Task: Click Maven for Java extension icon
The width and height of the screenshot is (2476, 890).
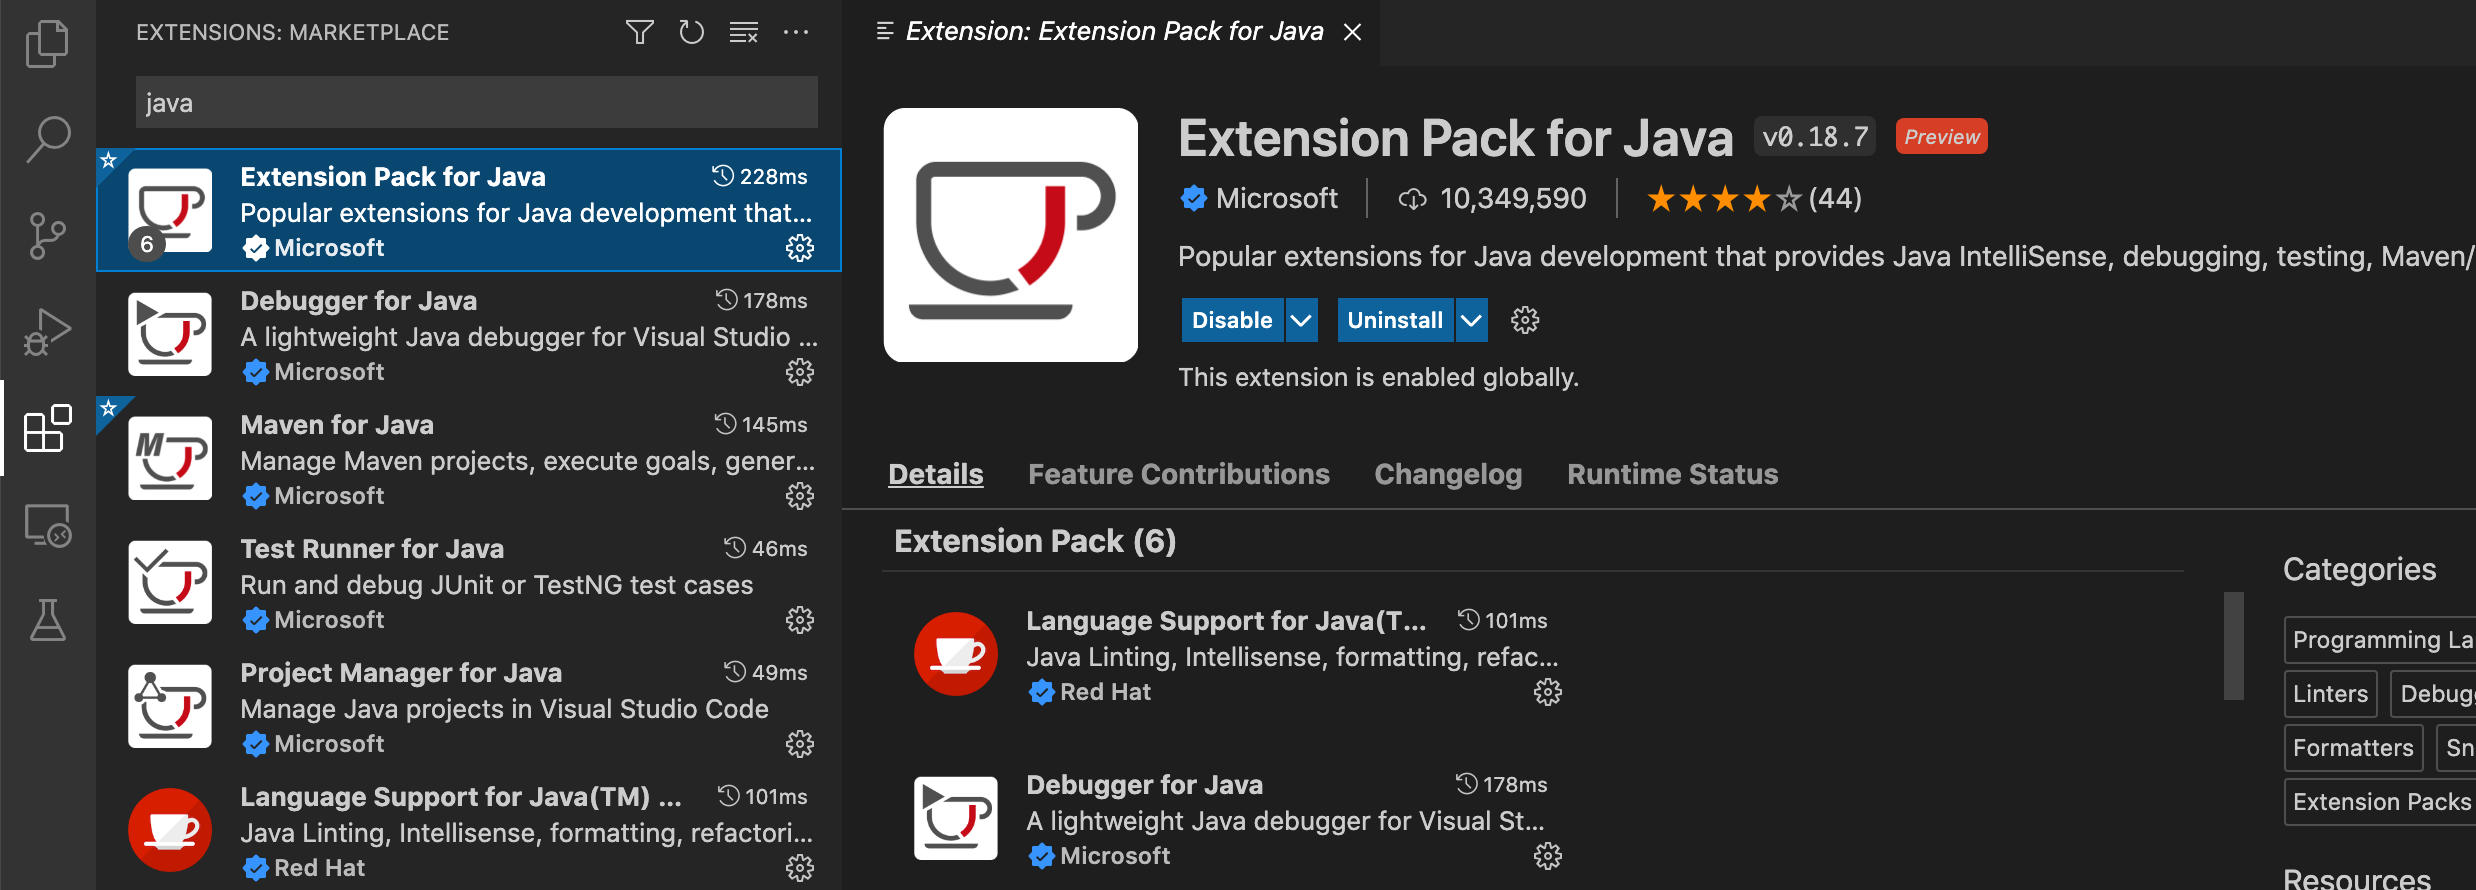Action: click(170, 458)
